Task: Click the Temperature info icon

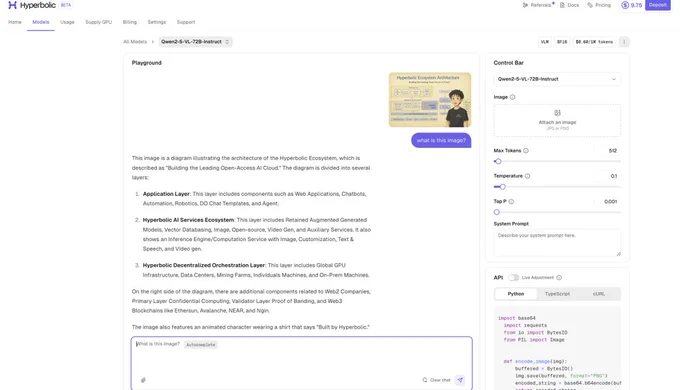Action: (x=527, y=176)
